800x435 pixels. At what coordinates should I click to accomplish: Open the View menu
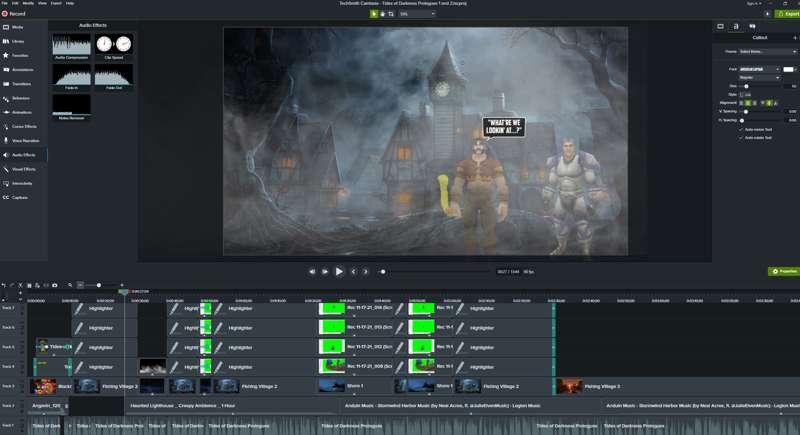[42, 3]
